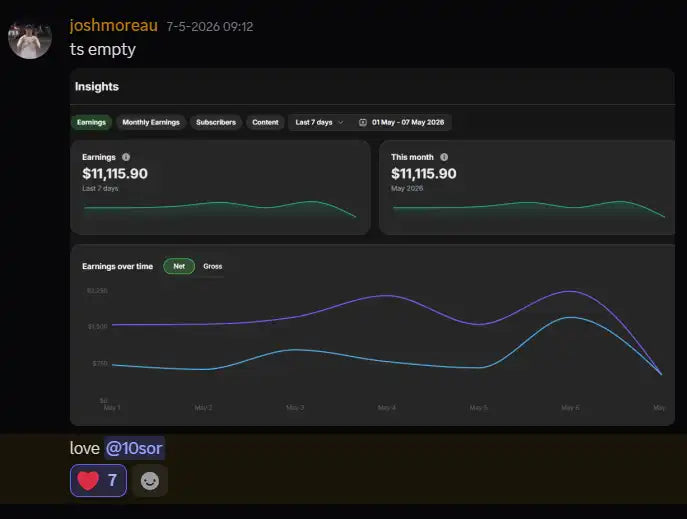
Task: Click the @10sor mention
Action: click(x=134, y=448)
